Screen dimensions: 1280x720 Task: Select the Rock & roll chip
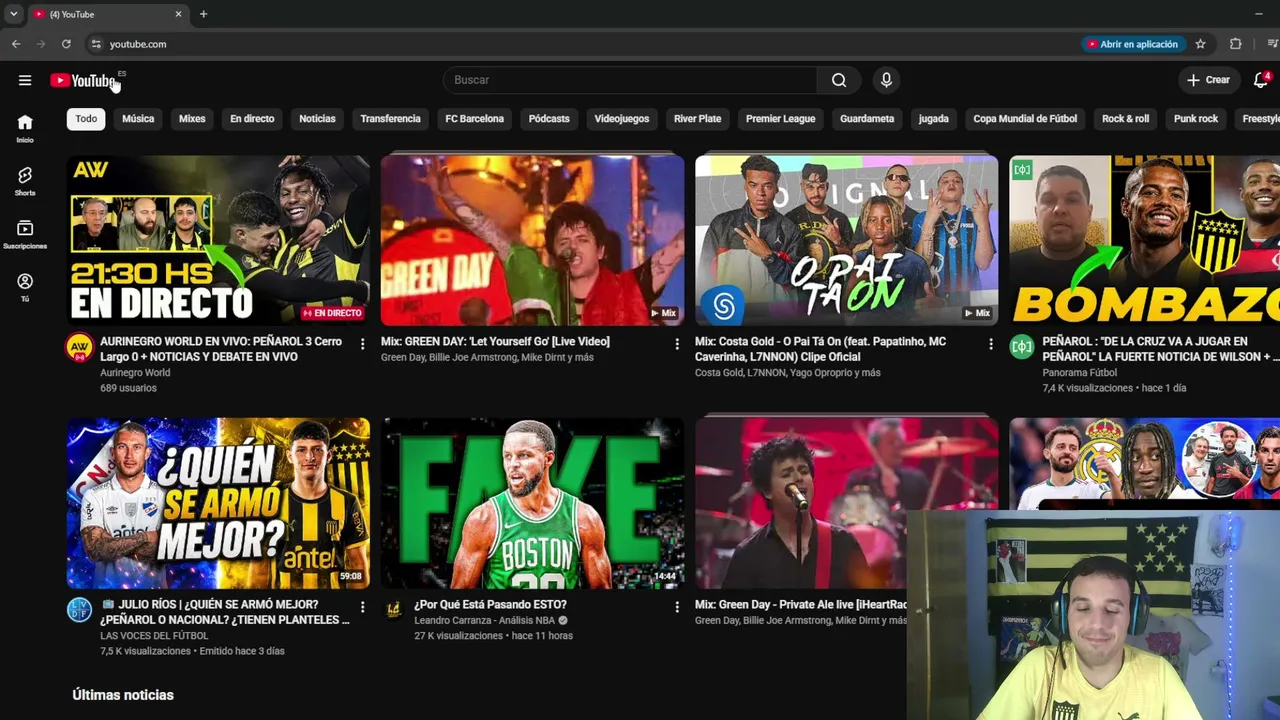pos(1125,119)
